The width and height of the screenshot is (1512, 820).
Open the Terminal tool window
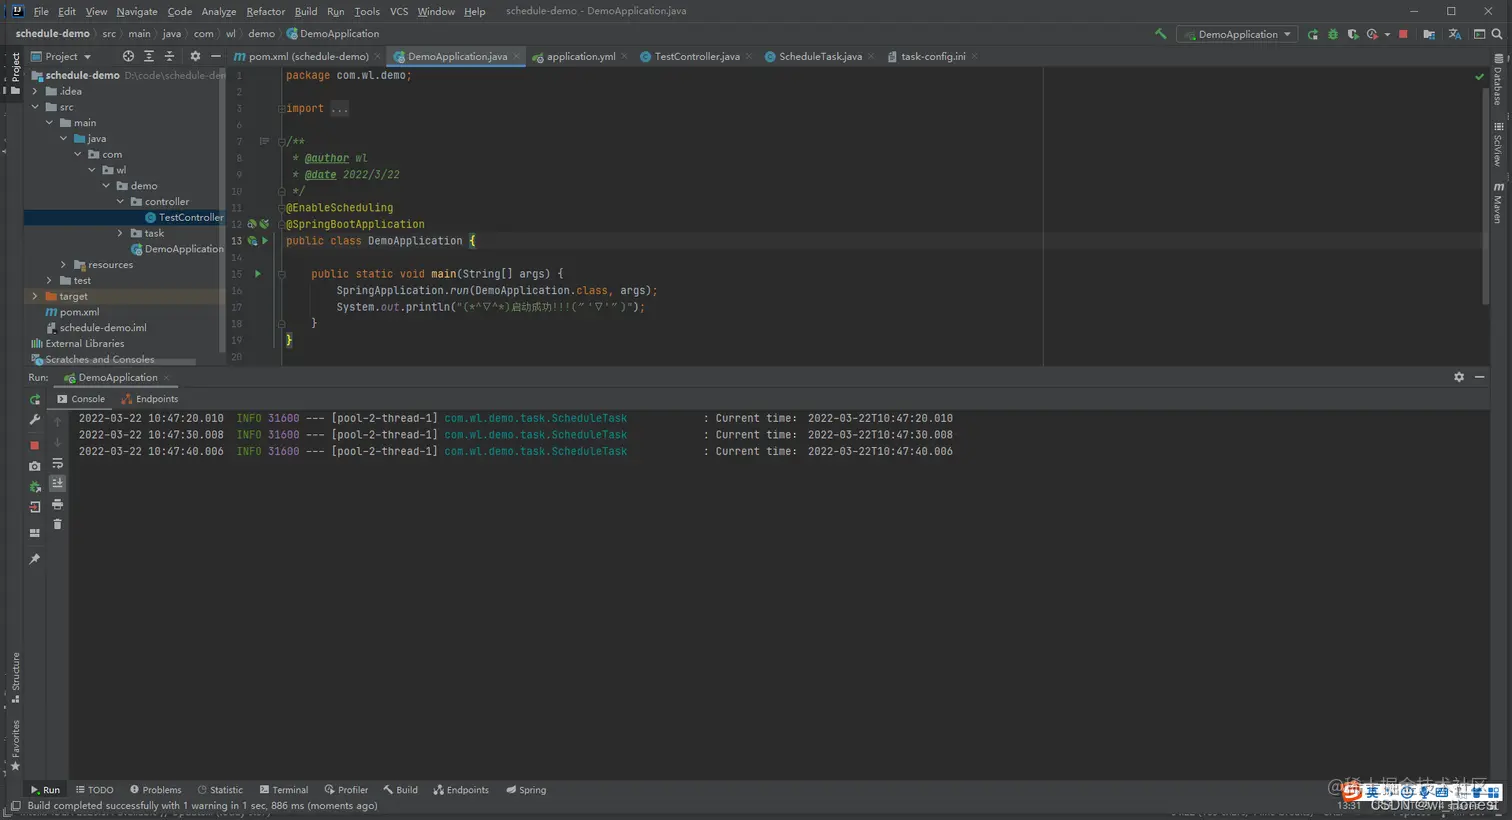[284, 790]
